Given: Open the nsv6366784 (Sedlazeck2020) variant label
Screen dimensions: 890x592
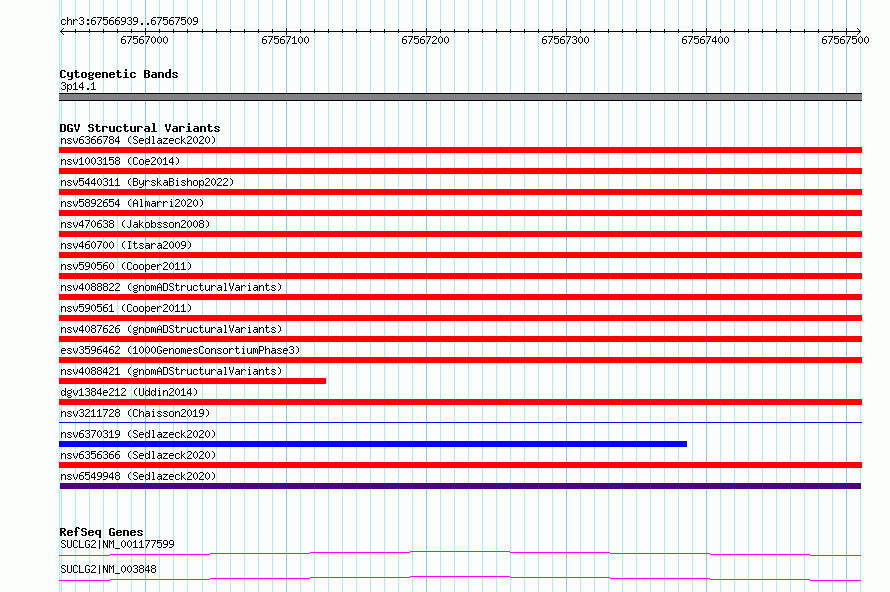Looking at the screenshot, I should 138,140.
